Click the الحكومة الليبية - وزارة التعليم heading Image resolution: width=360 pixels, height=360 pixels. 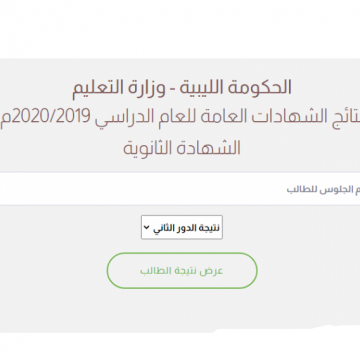coord(182,89)
